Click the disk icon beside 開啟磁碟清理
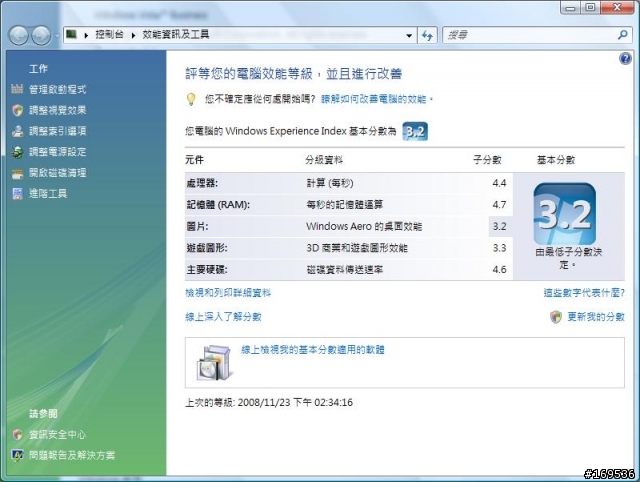This screenshot has width=640, height=482. [17, 173]
